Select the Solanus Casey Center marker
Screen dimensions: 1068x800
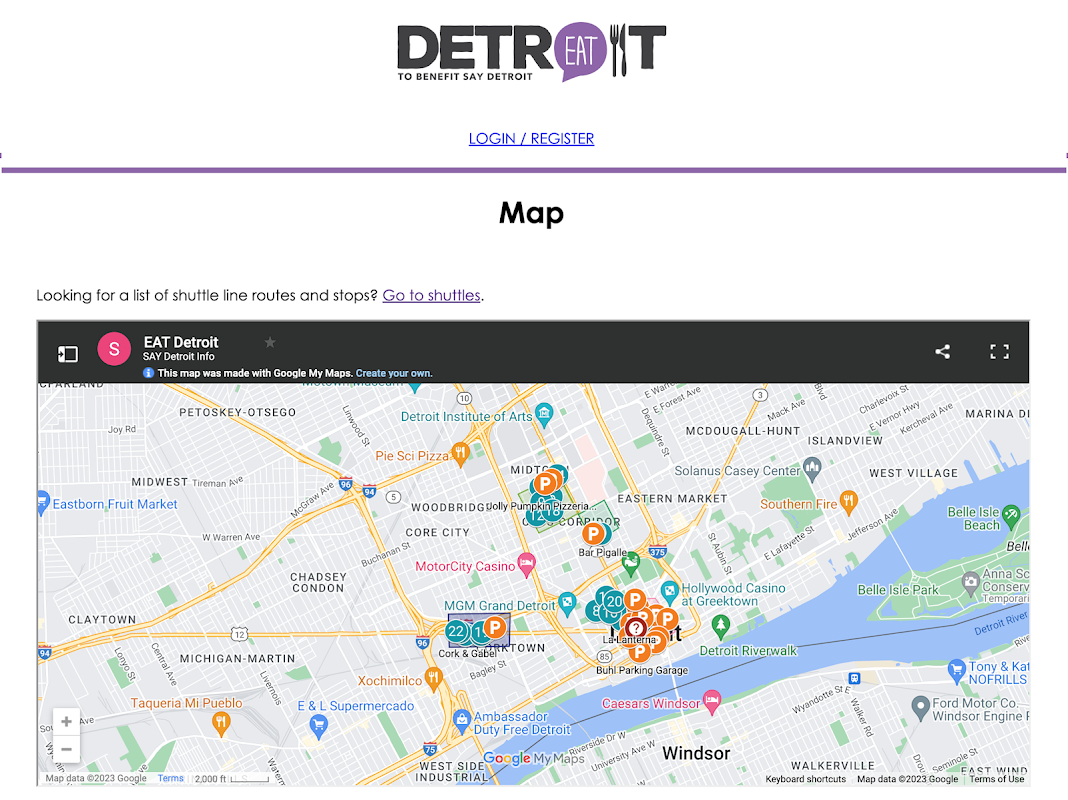[x=812, y=468]
